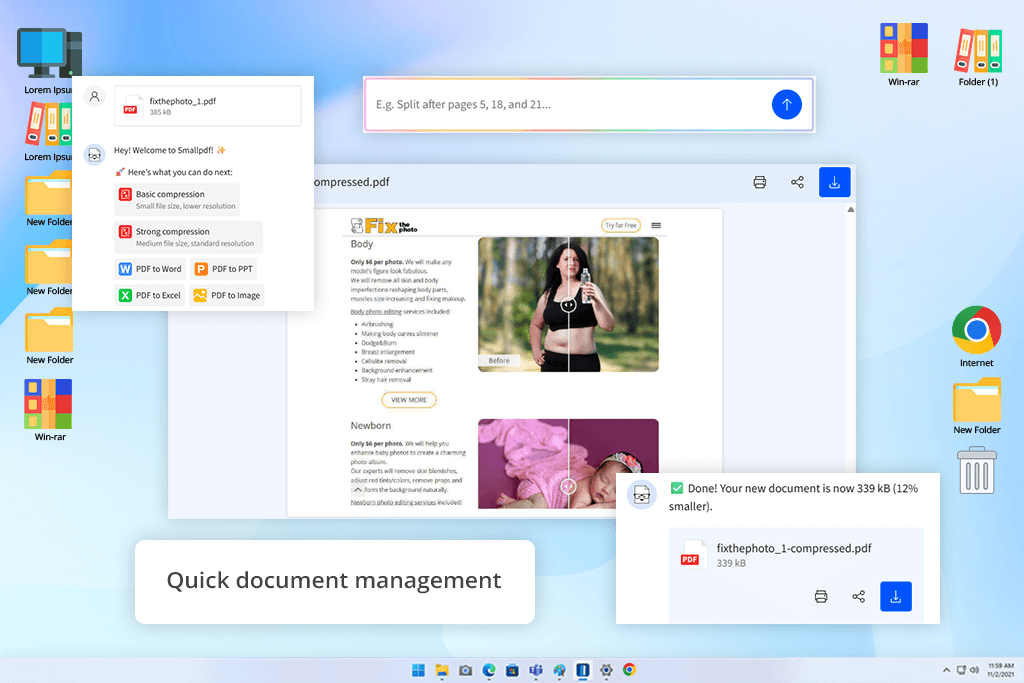Click the blue download button in viewer header

point(835,182)
